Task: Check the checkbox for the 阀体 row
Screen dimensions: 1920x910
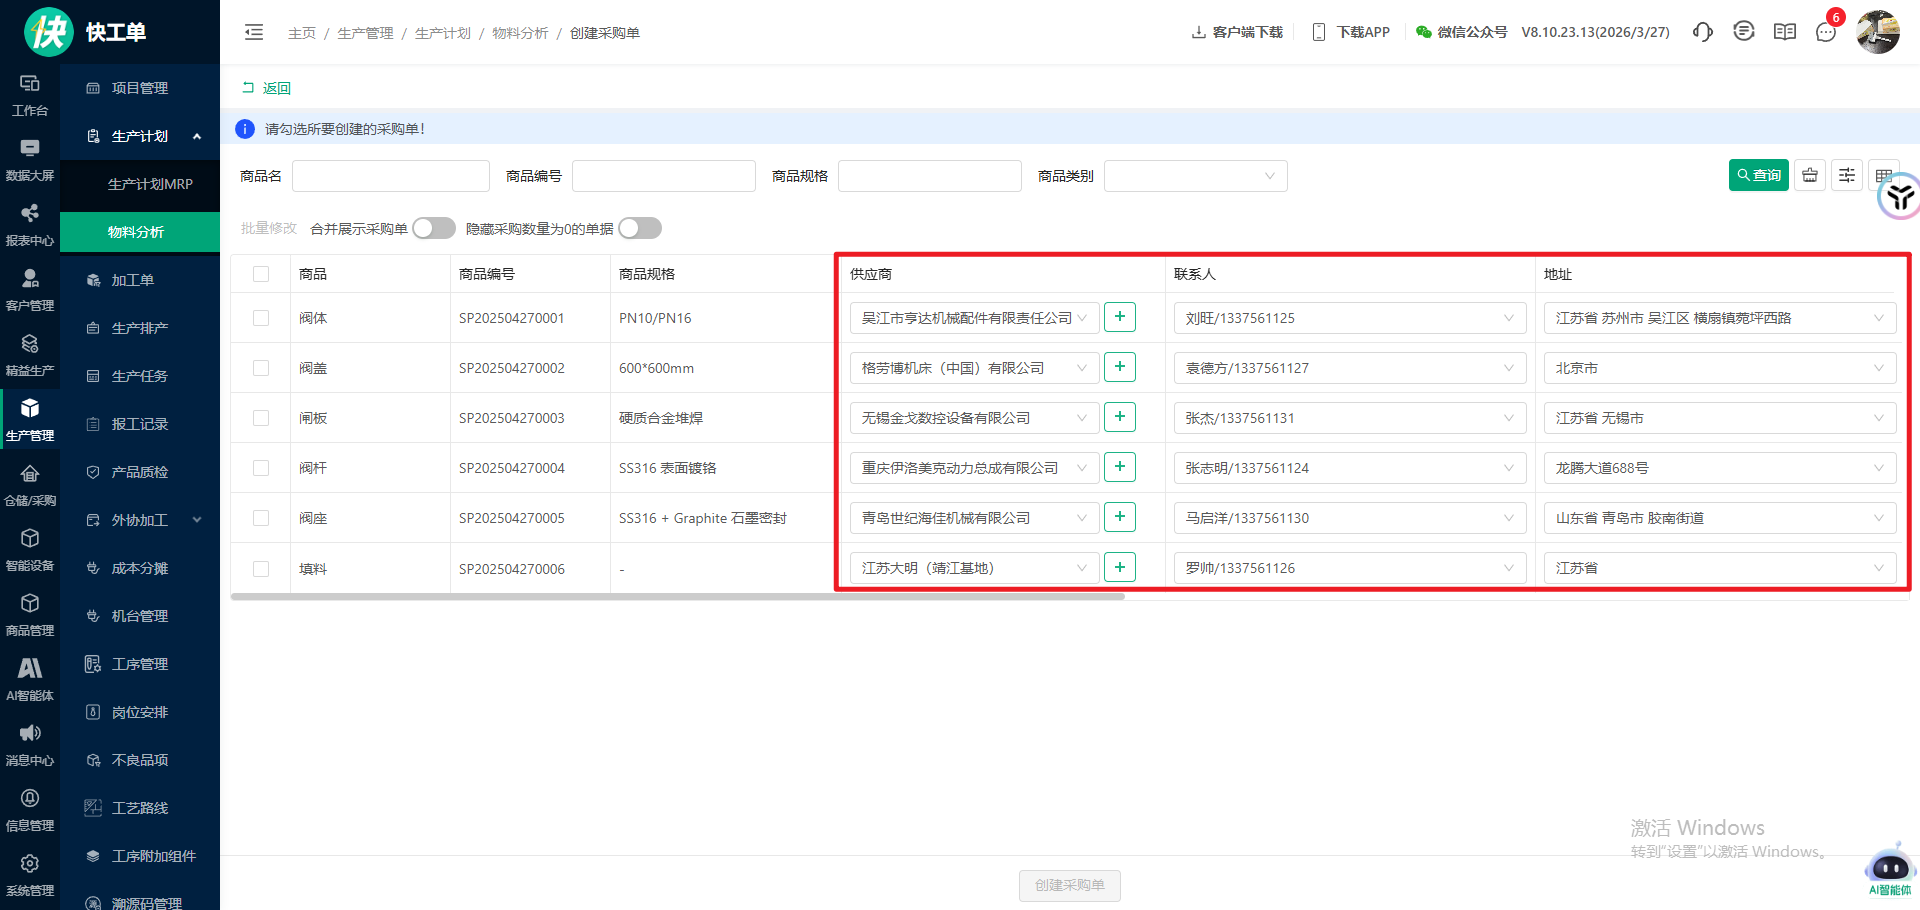Action: tap(261, 318)
